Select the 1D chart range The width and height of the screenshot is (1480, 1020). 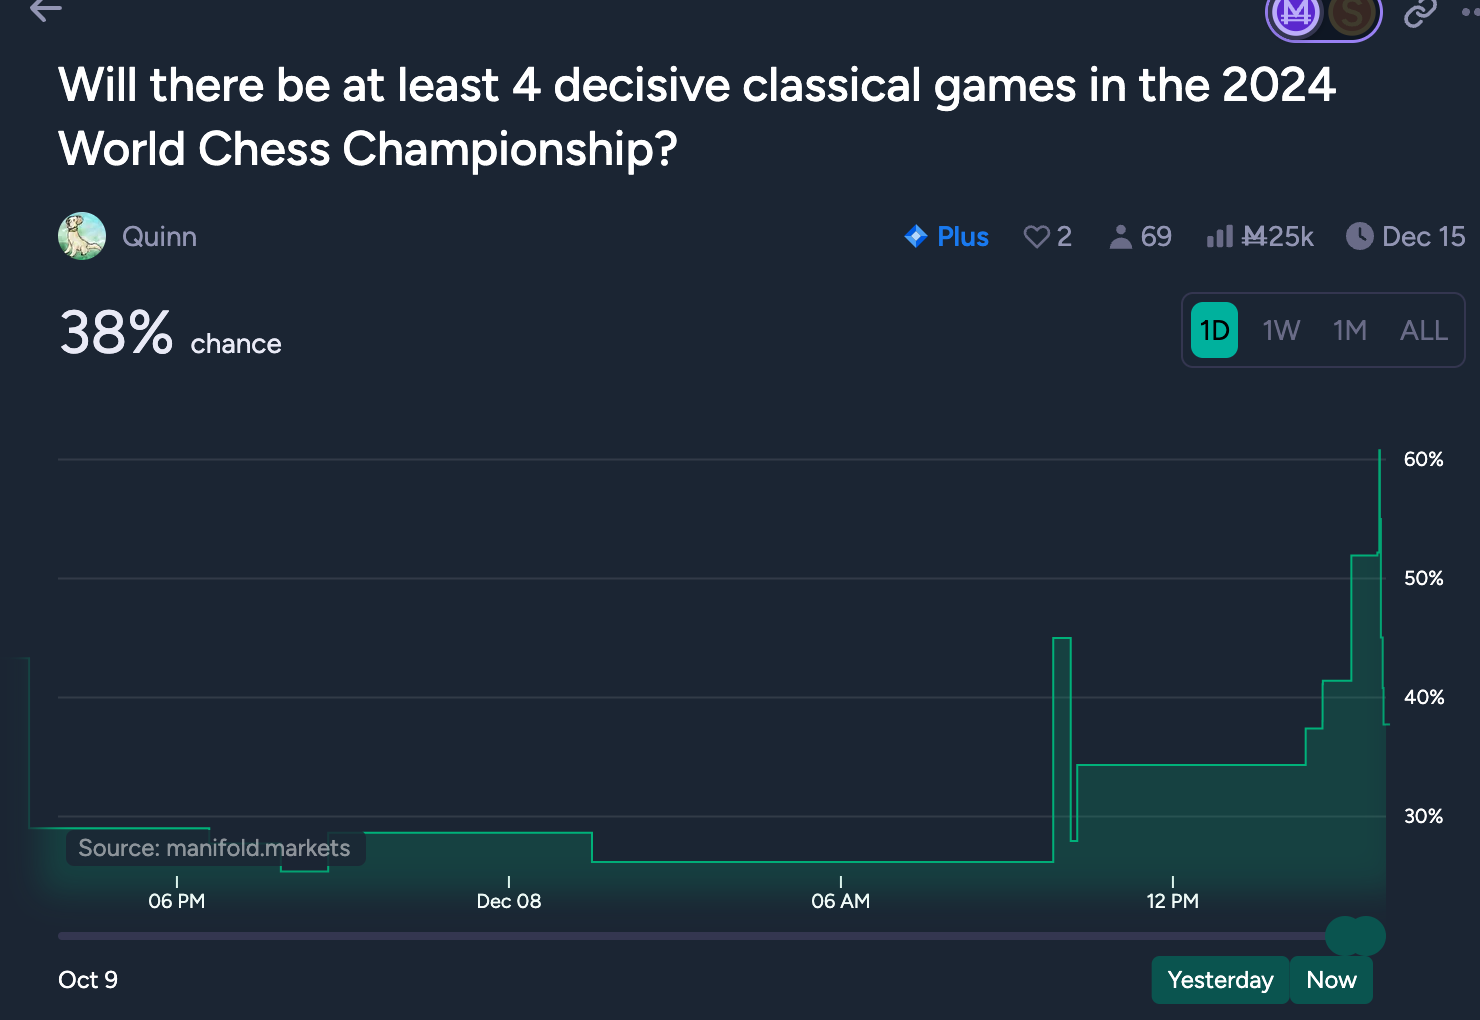pos(1214,330)
